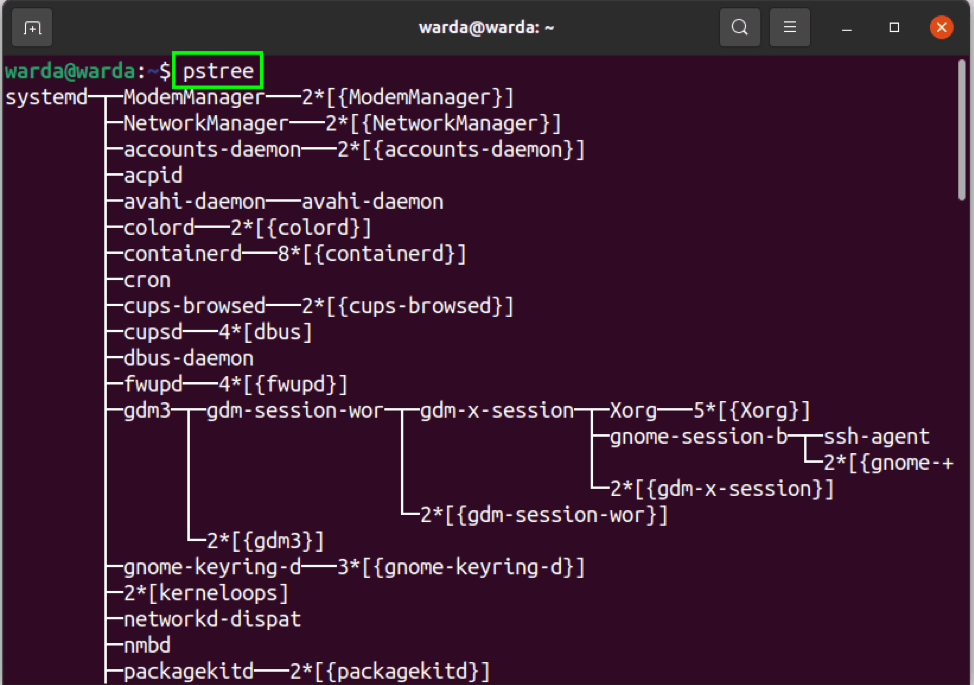This screenshot has height=685, width=974.
Task: Click the cron process name
Action: click(x=146, y=279)
